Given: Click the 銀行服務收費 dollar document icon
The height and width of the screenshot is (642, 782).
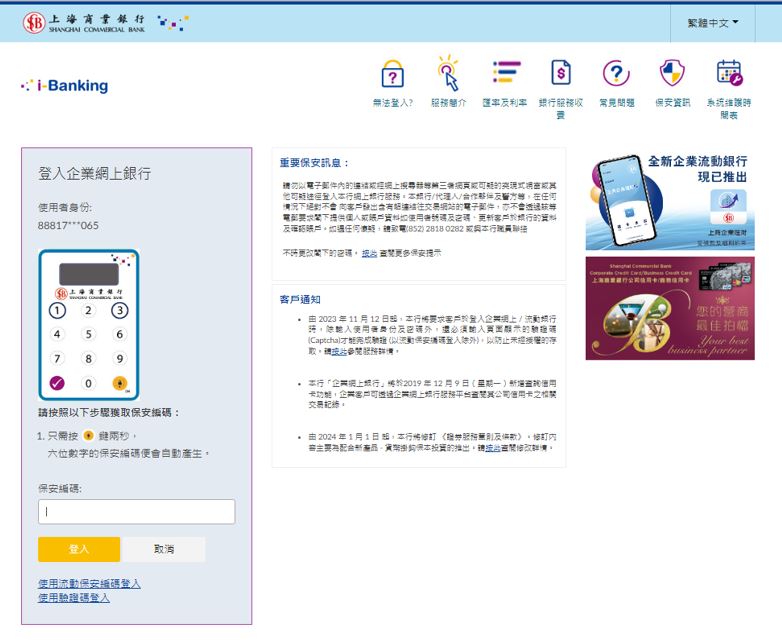Looking at the screenshot, I should click(x=561, y=74).
